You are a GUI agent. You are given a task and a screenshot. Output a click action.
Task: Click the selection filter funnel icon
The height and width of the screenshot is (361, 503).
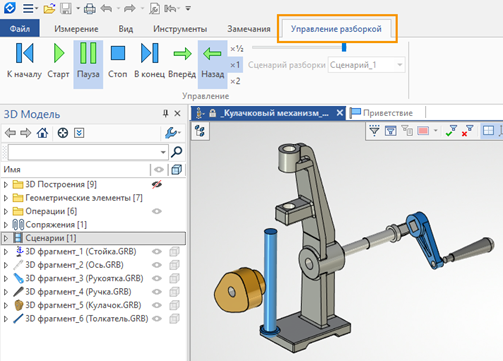[374, 131]
